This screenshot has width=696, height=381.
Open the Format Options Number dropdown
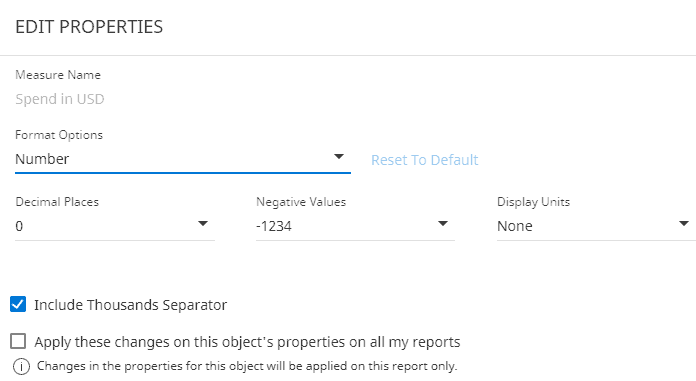point(183,159)
